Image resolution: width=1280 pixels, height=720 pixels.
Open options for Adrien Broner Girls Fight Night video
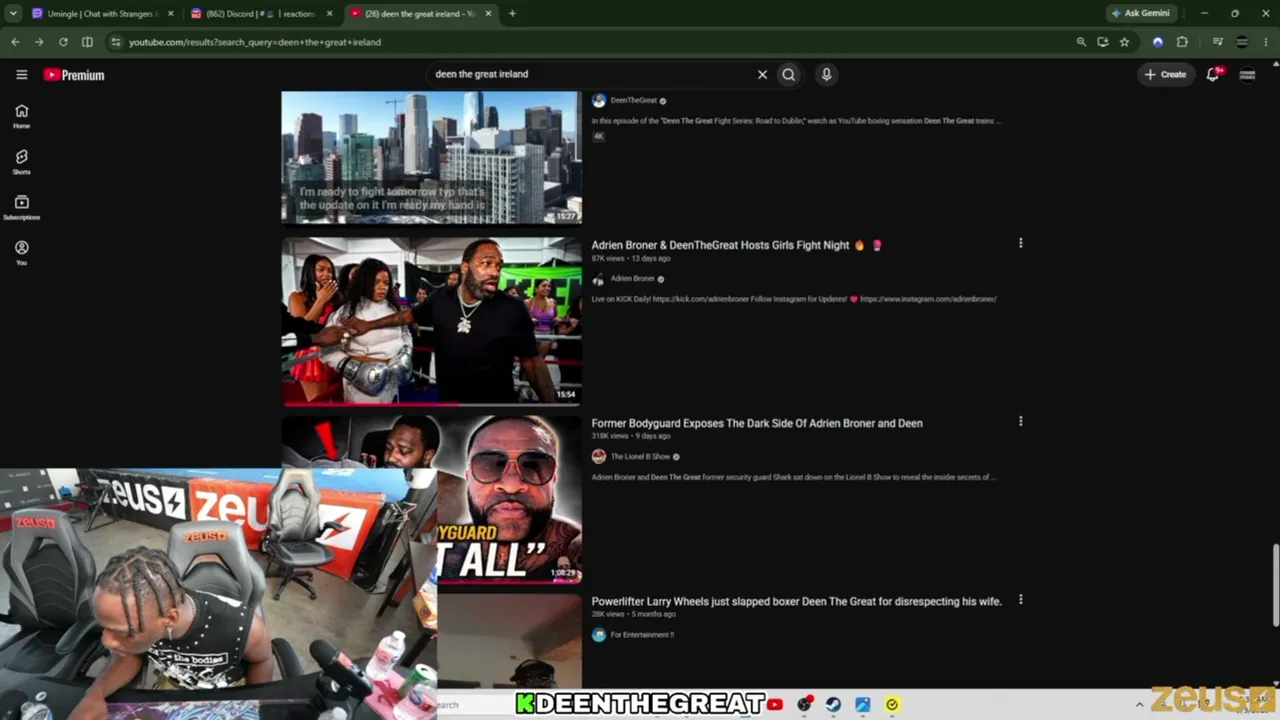click(1020, 243)
